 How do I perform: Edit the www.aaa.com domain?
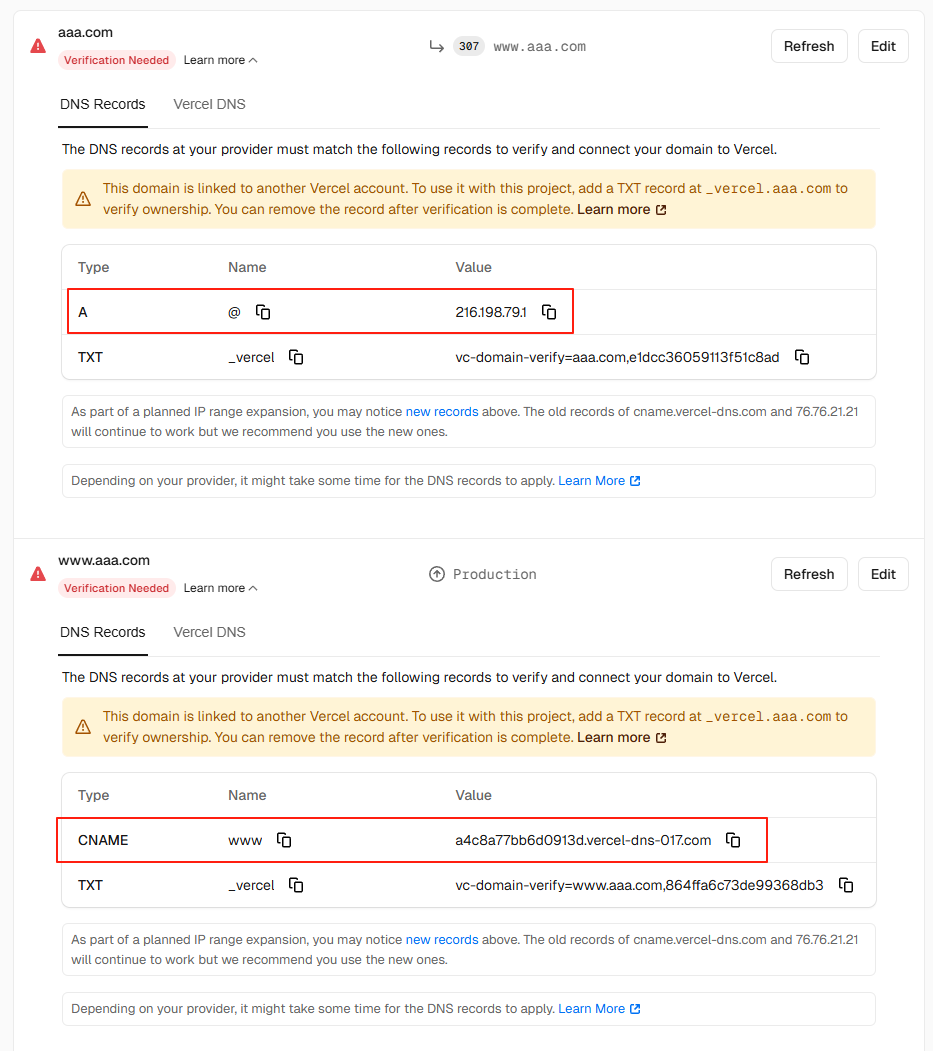tap(883, 574)
